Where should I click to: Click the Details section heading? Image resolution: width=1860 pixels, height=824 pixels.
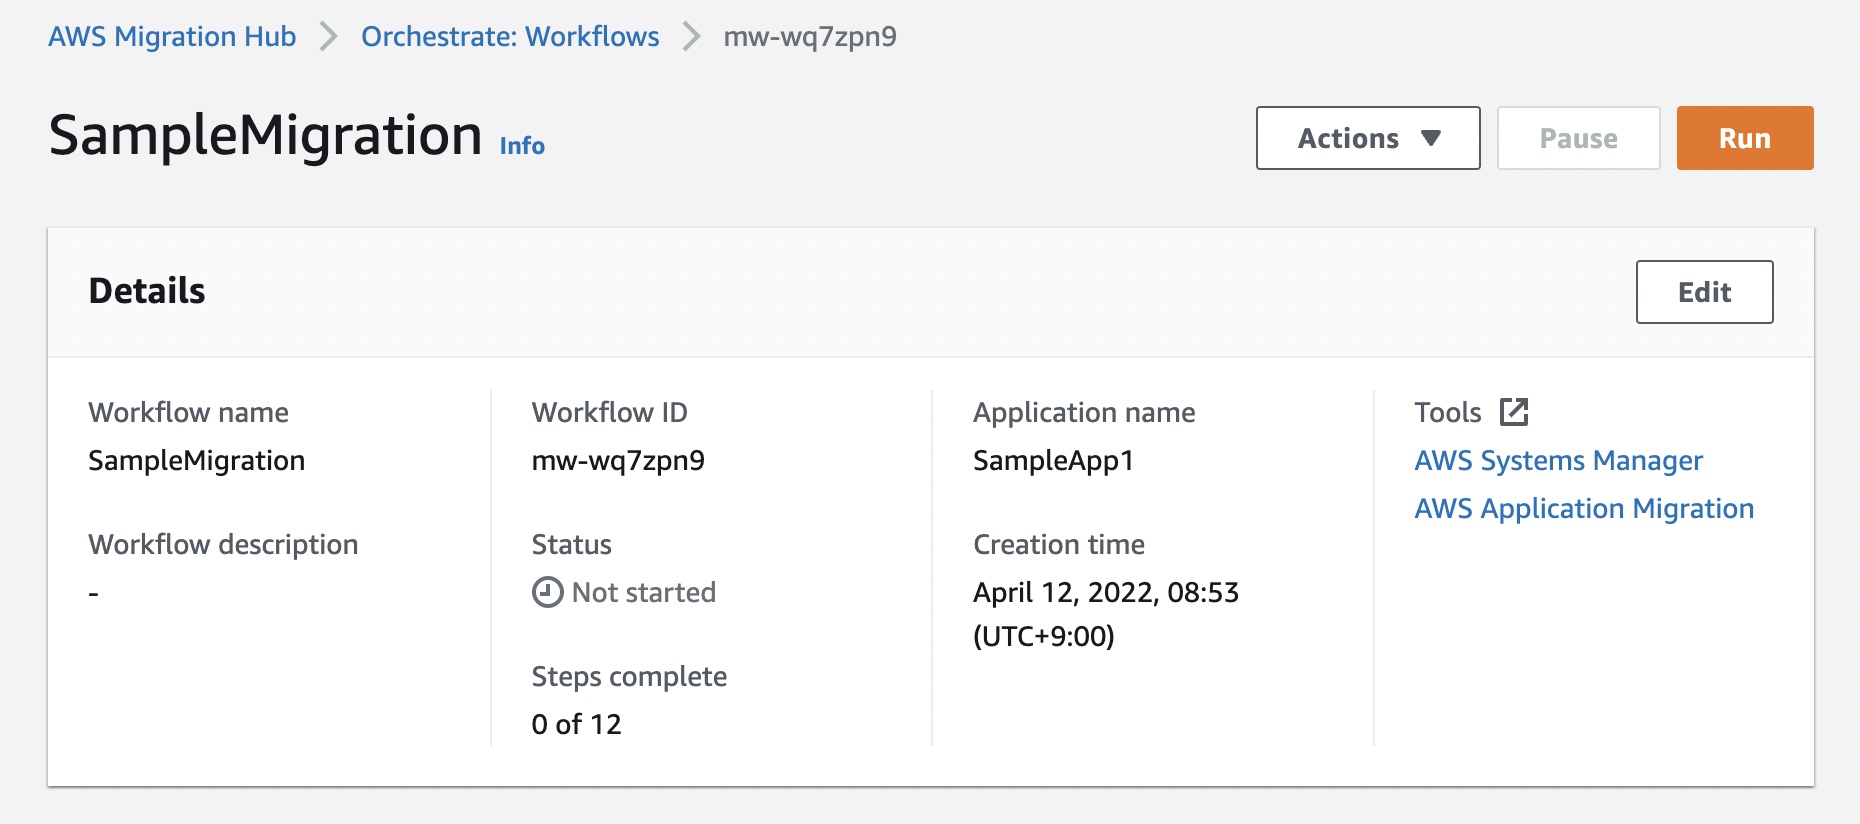(147, 291)
